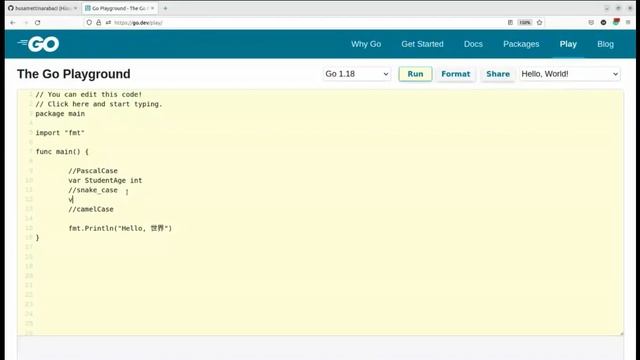Open the Docs nav menu
Image resolution: width=640 pixels, height=360 pixels.
pyautogui.click(x=473, y=44)
